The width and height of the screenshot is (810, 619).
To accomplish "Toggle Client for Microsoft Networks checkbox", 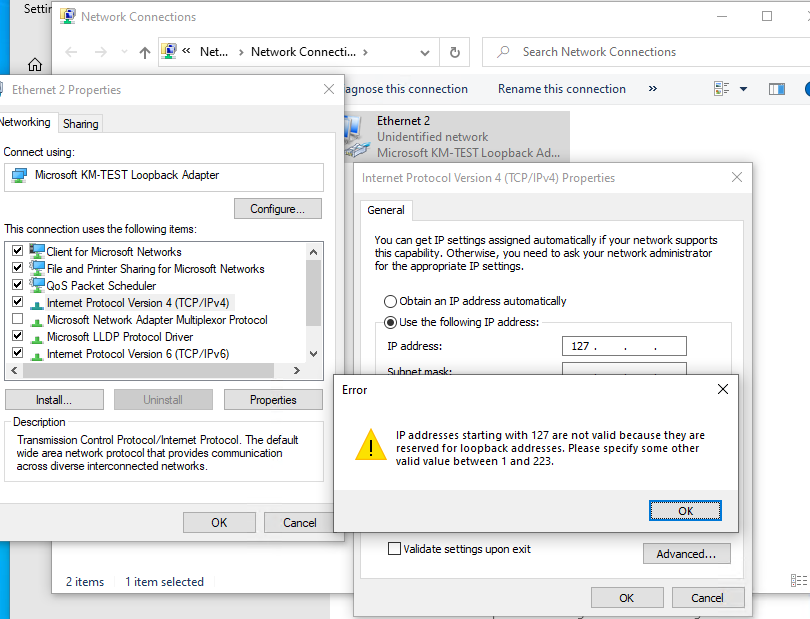I will tap(18, 251).
